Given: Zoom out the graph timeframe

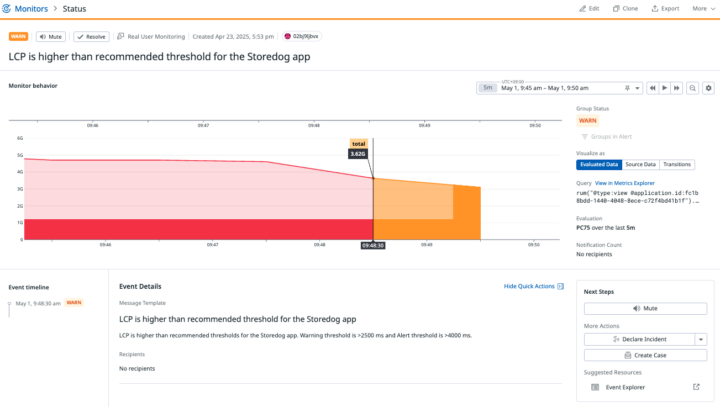Looking at the screenshot, I should click(x=693, y=88).
